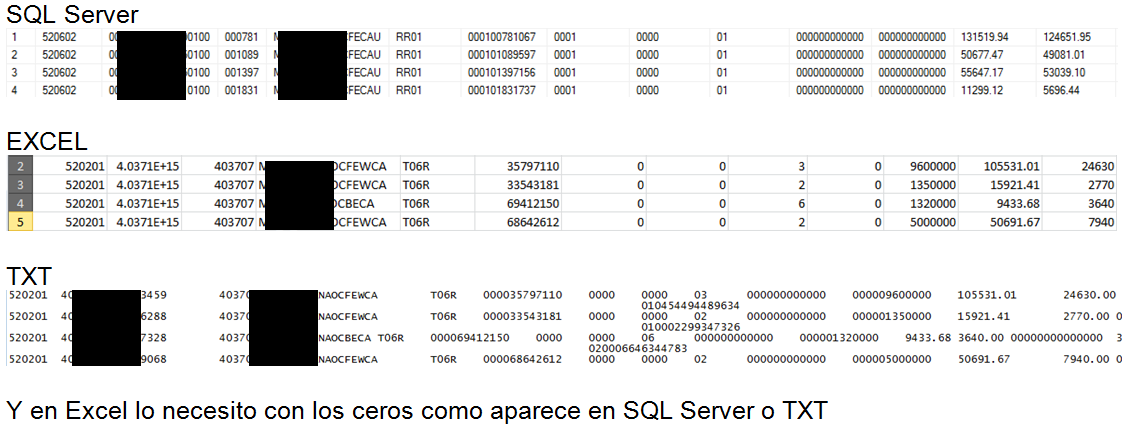Click TXT value 000033543181
Screen dimensions: 1129x426
tap(522, 316)
